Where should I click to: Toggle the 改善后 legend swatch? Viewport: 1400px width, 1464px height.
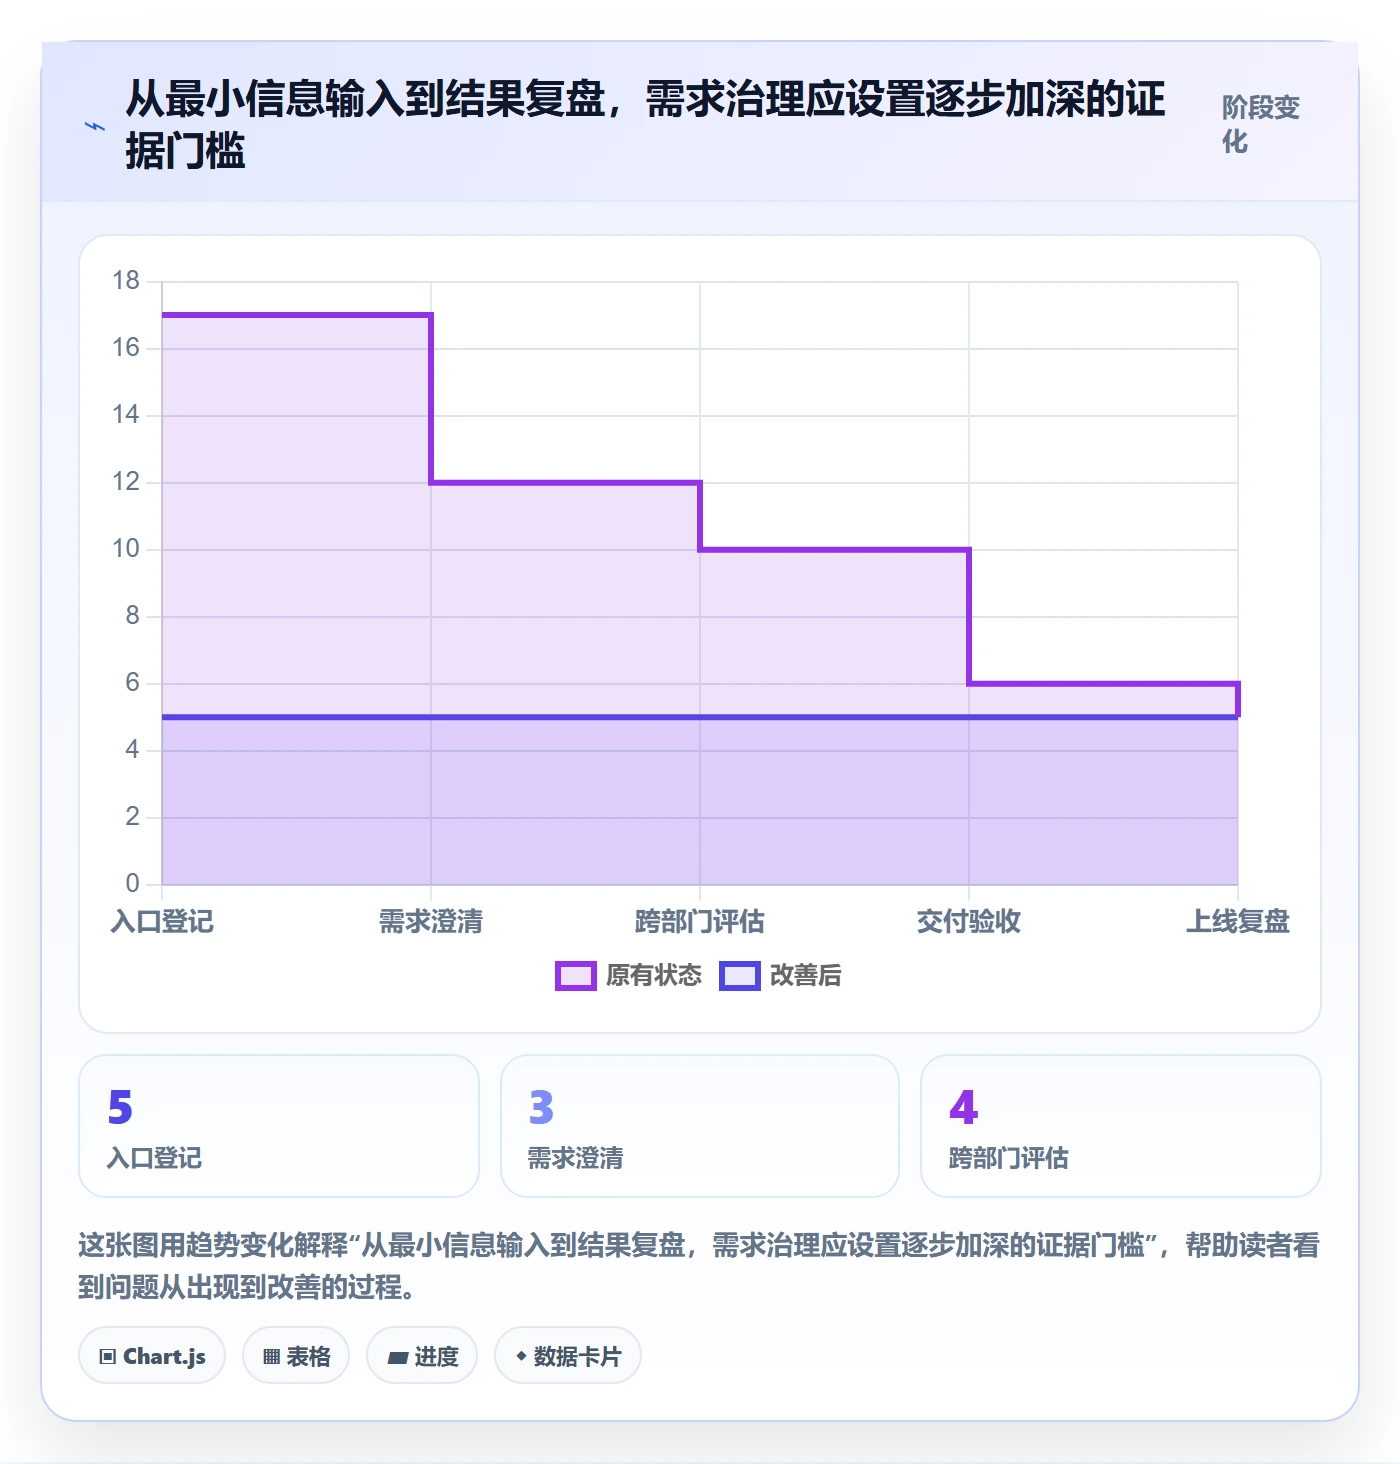pos(740,976)
